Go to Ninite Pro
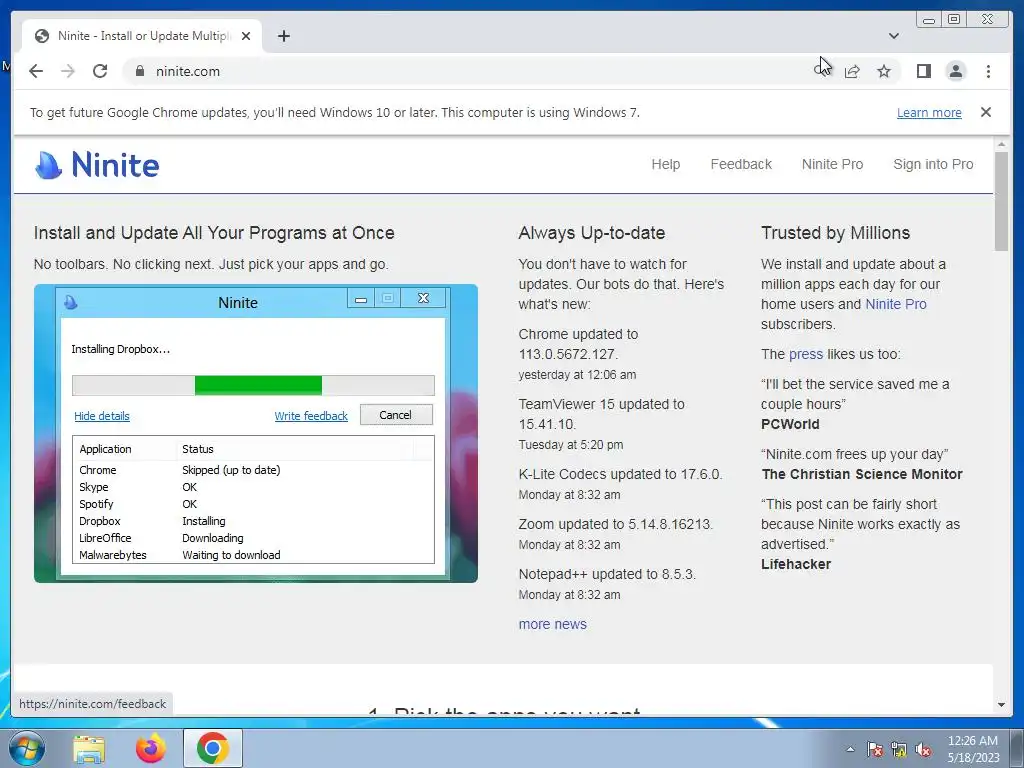The height and width of the screenshot is (768, 1024). pos(832,164)
